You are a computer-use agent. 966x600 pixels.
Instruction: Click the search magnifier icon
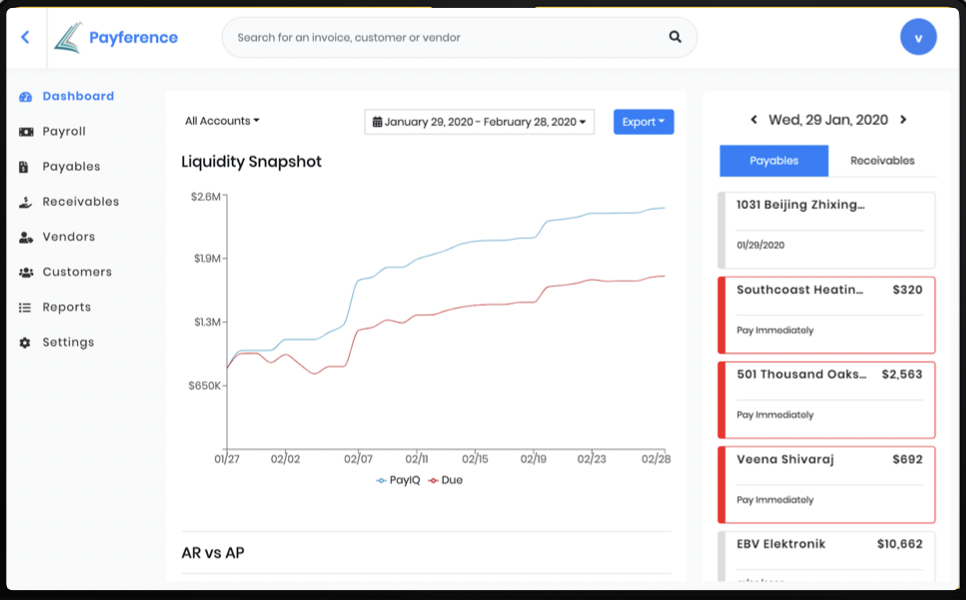[x=673, y=36]
